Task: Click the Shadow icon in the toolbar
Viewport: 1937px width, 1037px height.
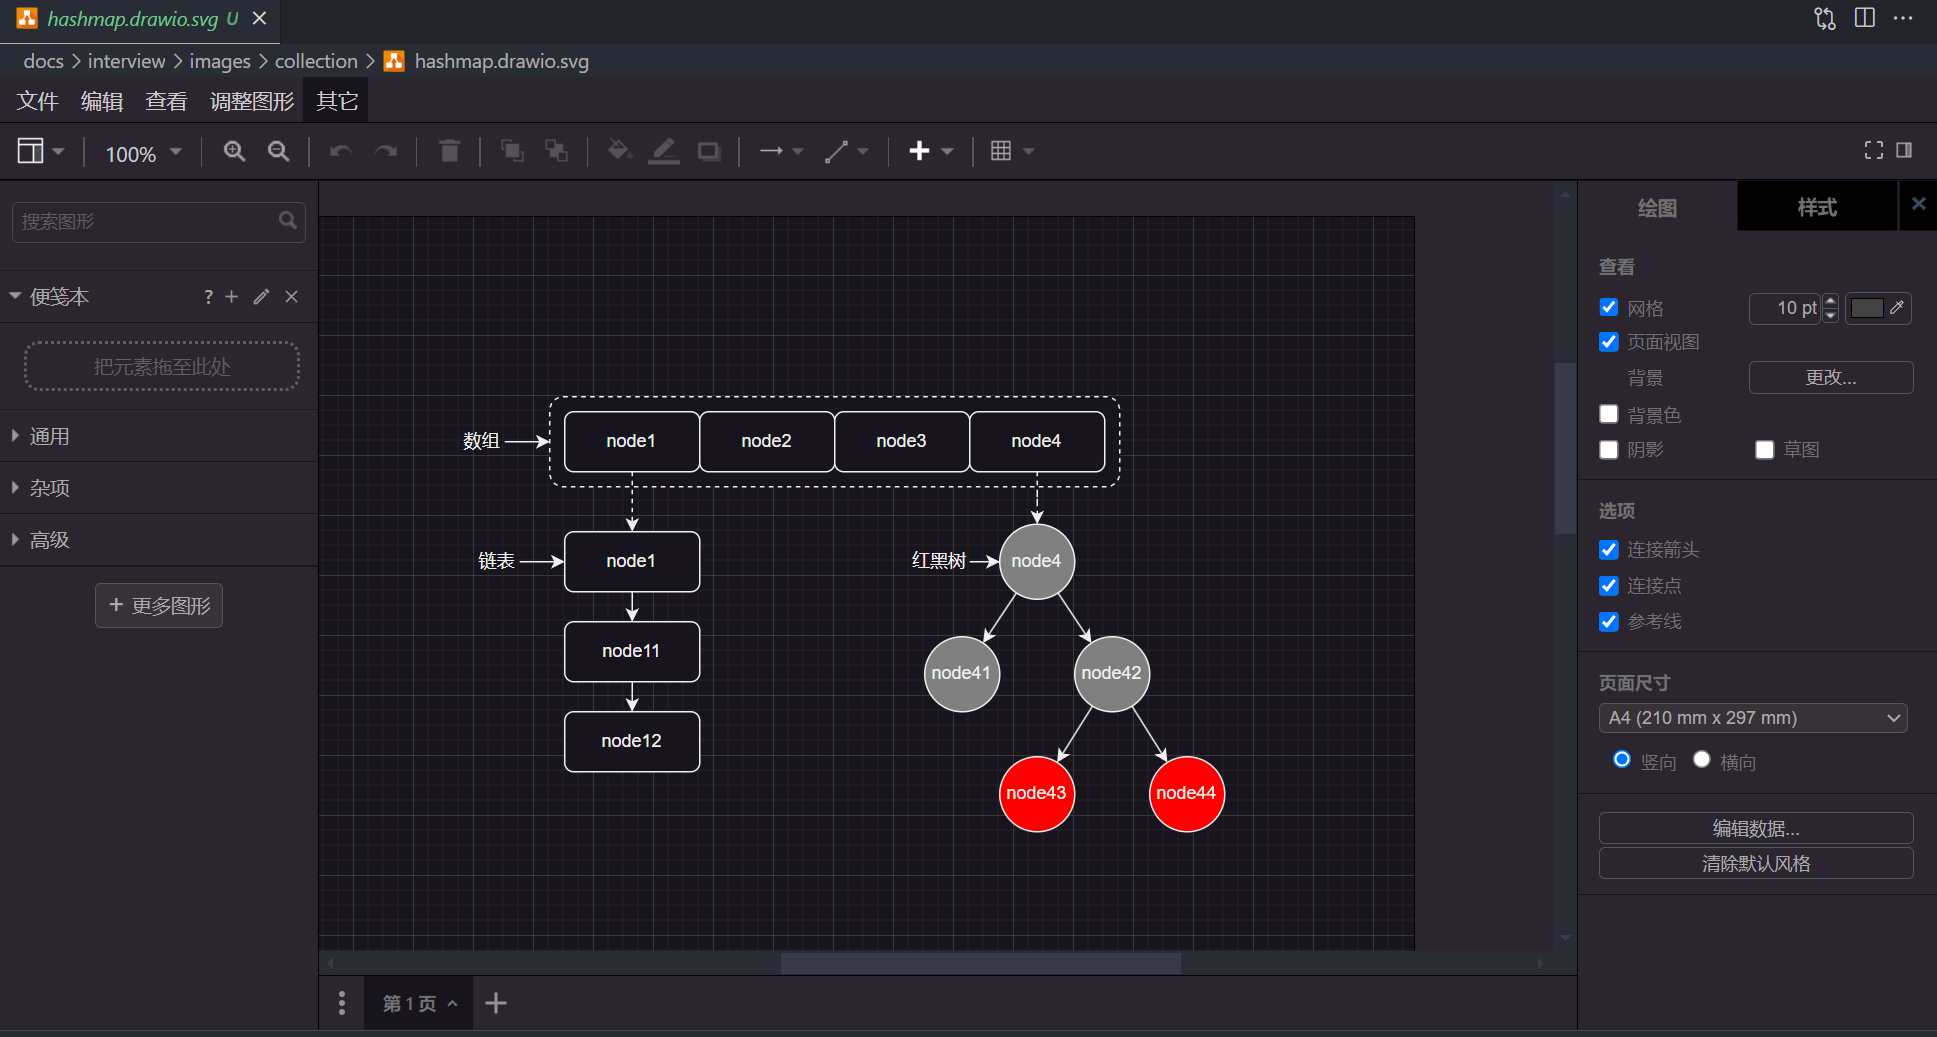Action: [708, 151]
